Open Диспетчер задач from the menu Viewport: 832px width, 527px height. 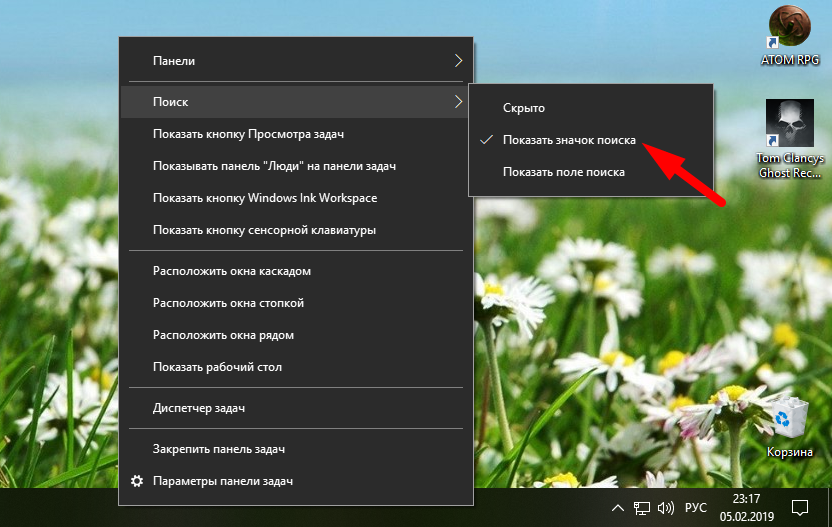199,408
